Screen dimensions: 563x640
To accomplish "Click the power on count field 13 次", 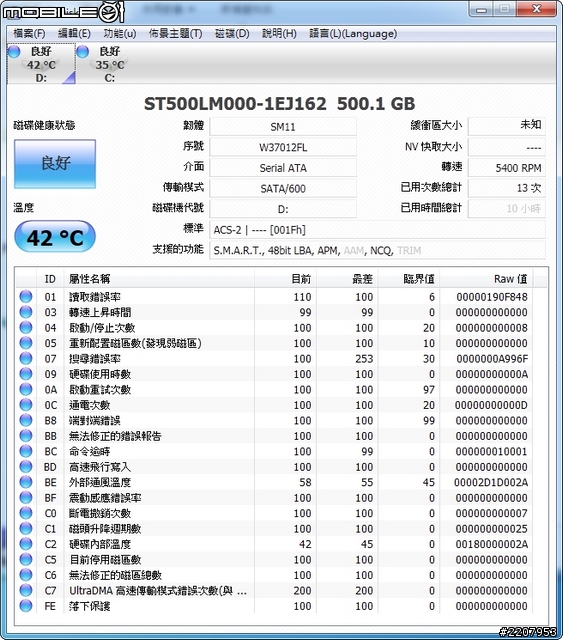I will point(507,189).
